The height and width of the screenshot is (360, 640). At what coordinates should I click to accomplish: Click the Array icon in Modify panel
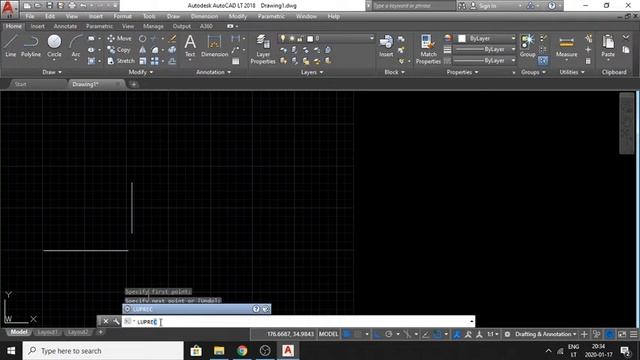[155, 61]
